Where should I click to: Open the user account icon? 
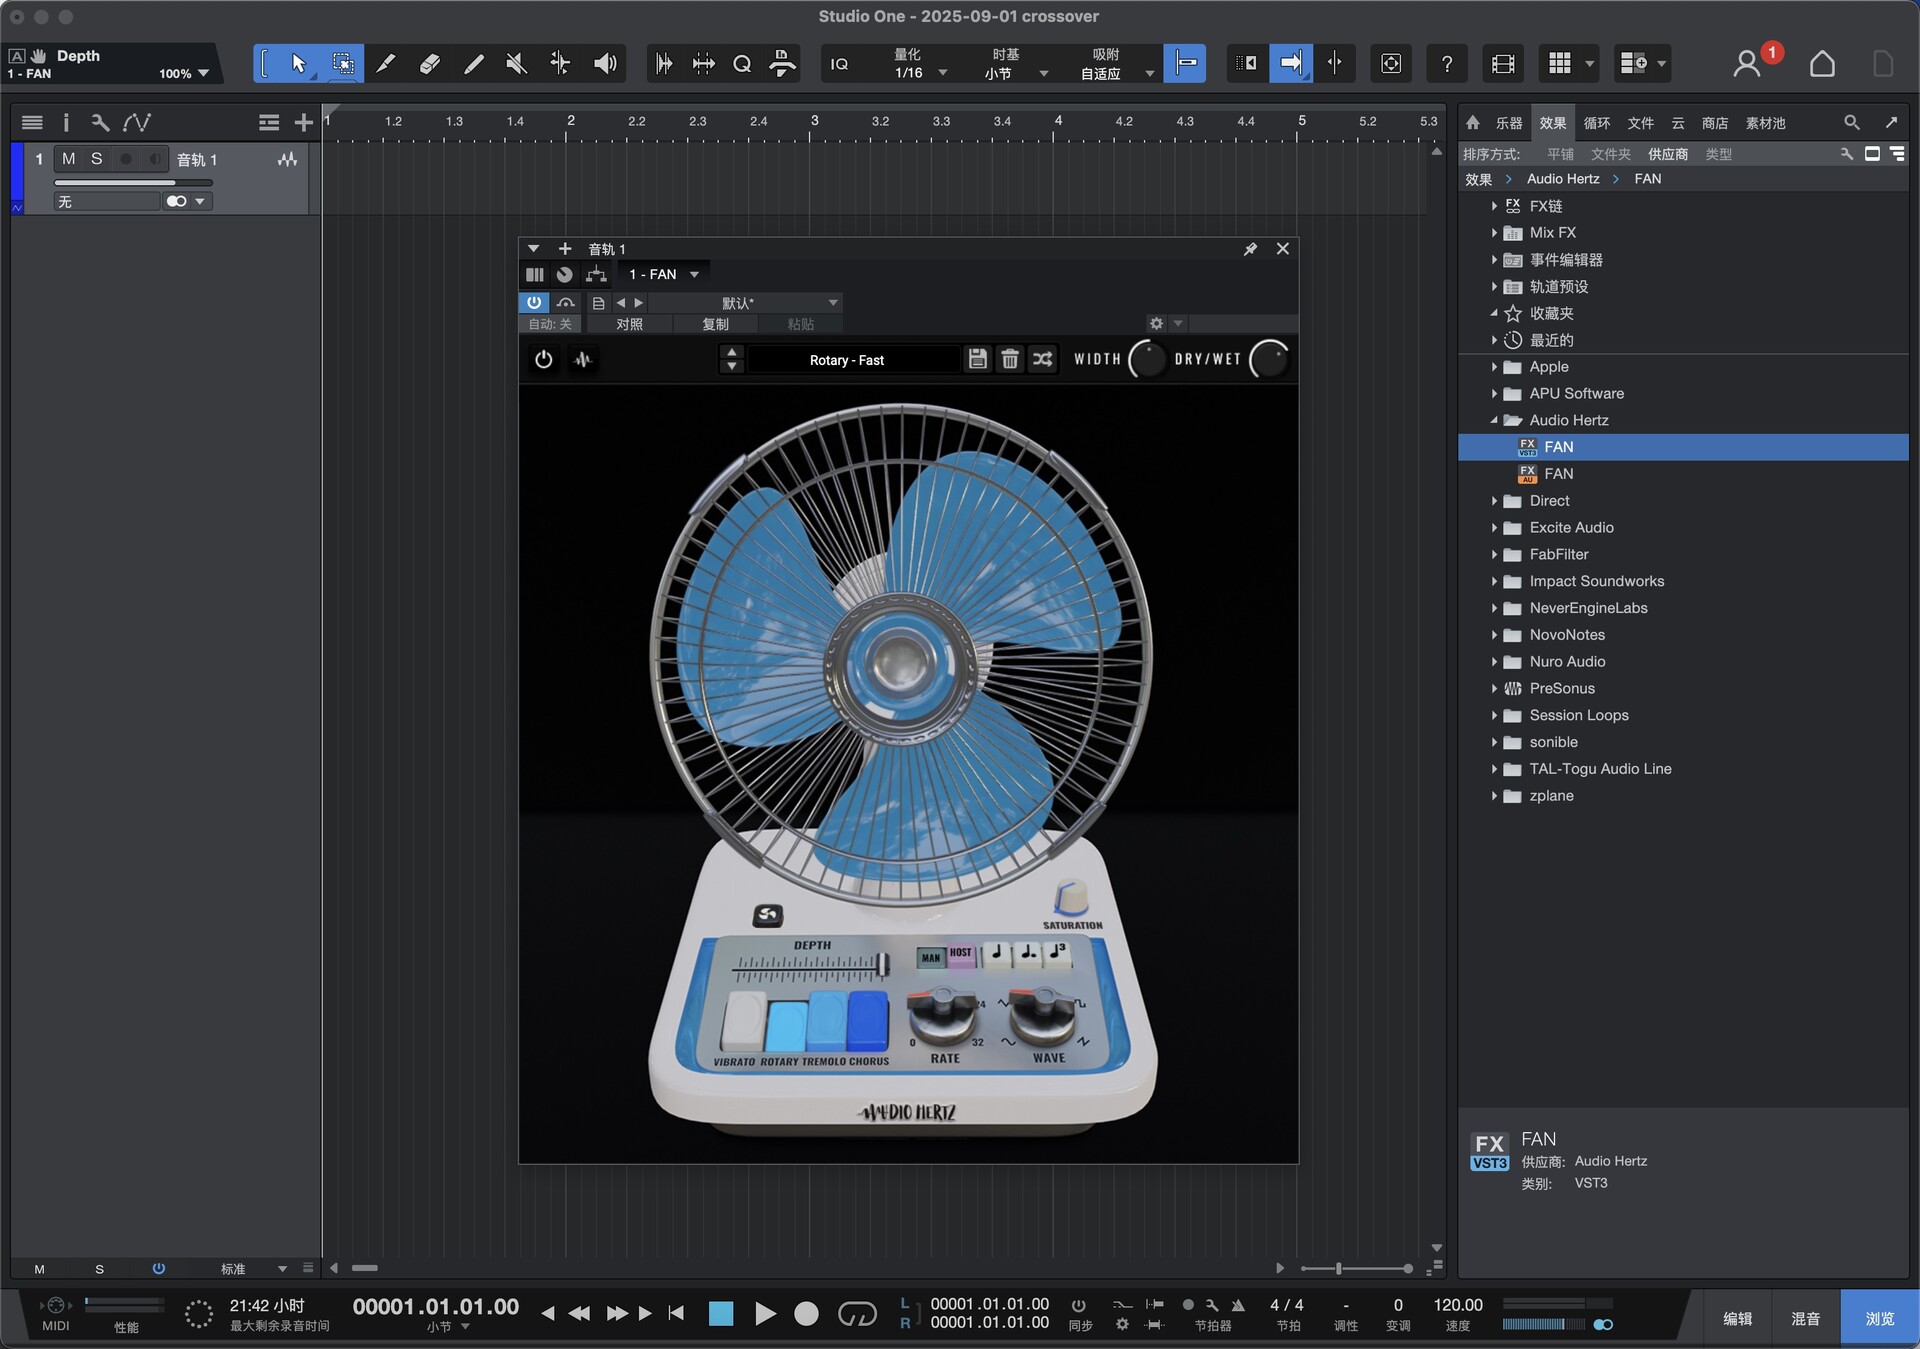pos(1747,64)
